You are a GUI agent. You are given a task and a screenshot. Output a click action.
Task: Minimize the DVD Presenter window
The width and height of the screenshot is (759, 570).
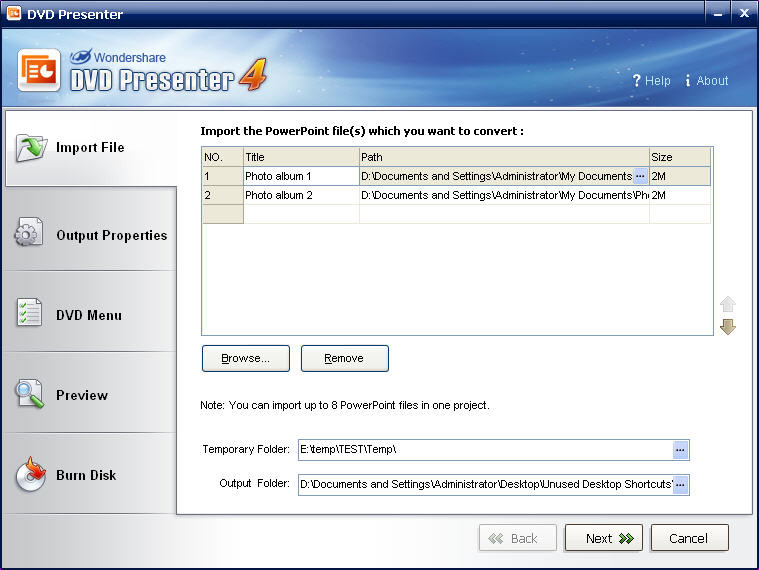coord(718,14)
